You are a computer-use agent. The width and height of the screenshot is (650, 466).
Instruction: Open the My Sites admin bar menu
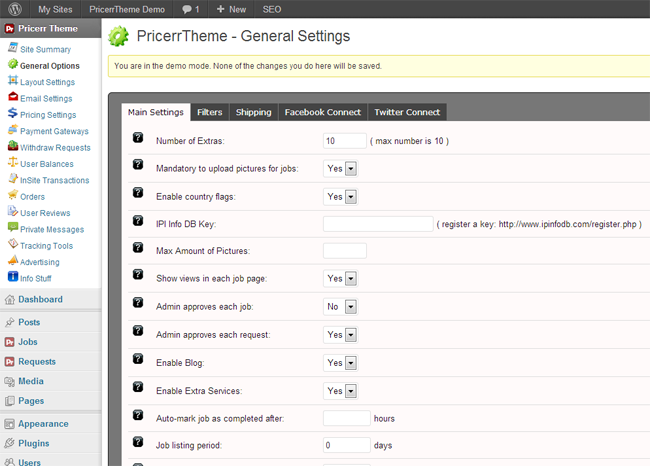(55, 9)
